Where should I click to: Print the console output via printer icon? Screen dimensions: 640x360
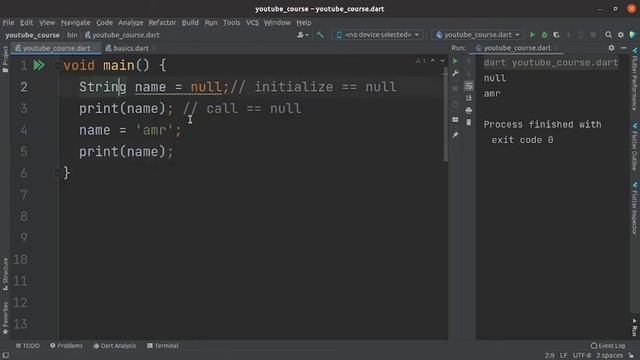tap(469, 110)
